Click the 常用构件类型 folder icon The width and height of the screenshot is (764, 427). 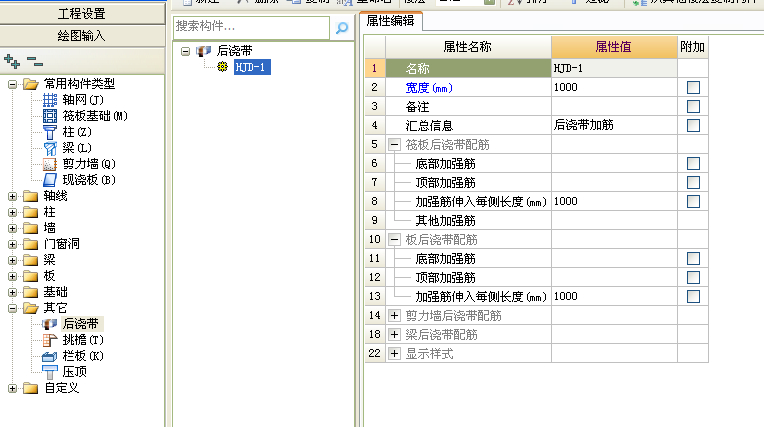31,84
